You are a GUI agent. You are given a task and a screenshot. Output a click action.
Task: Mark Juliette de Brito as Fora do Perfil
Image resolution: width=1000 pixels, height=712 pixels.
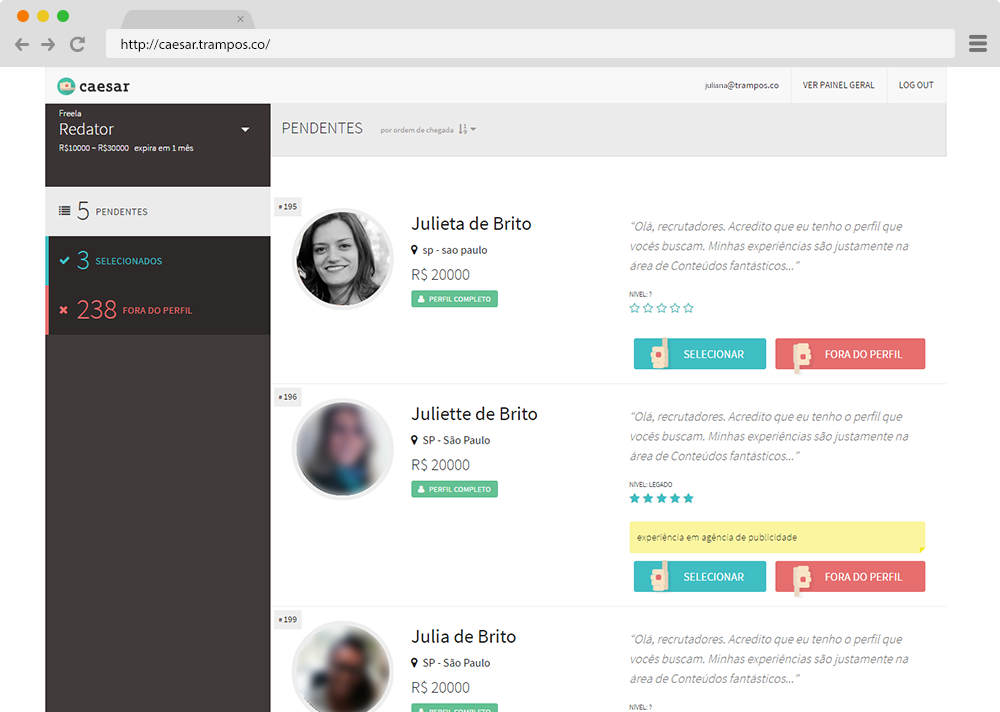pyautogui.click(x=849, y=577)
